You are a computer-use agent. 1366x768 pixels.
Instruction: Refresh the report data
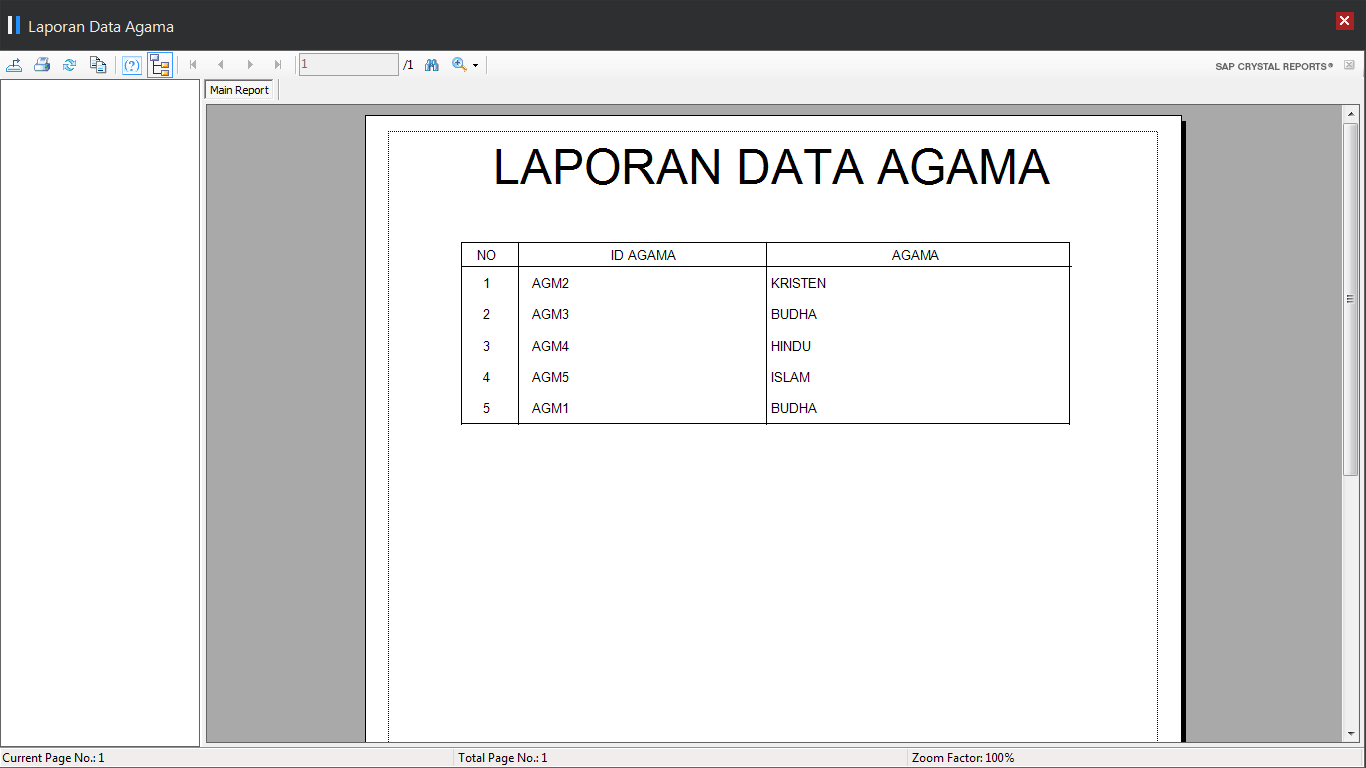[x=69, y=64]
